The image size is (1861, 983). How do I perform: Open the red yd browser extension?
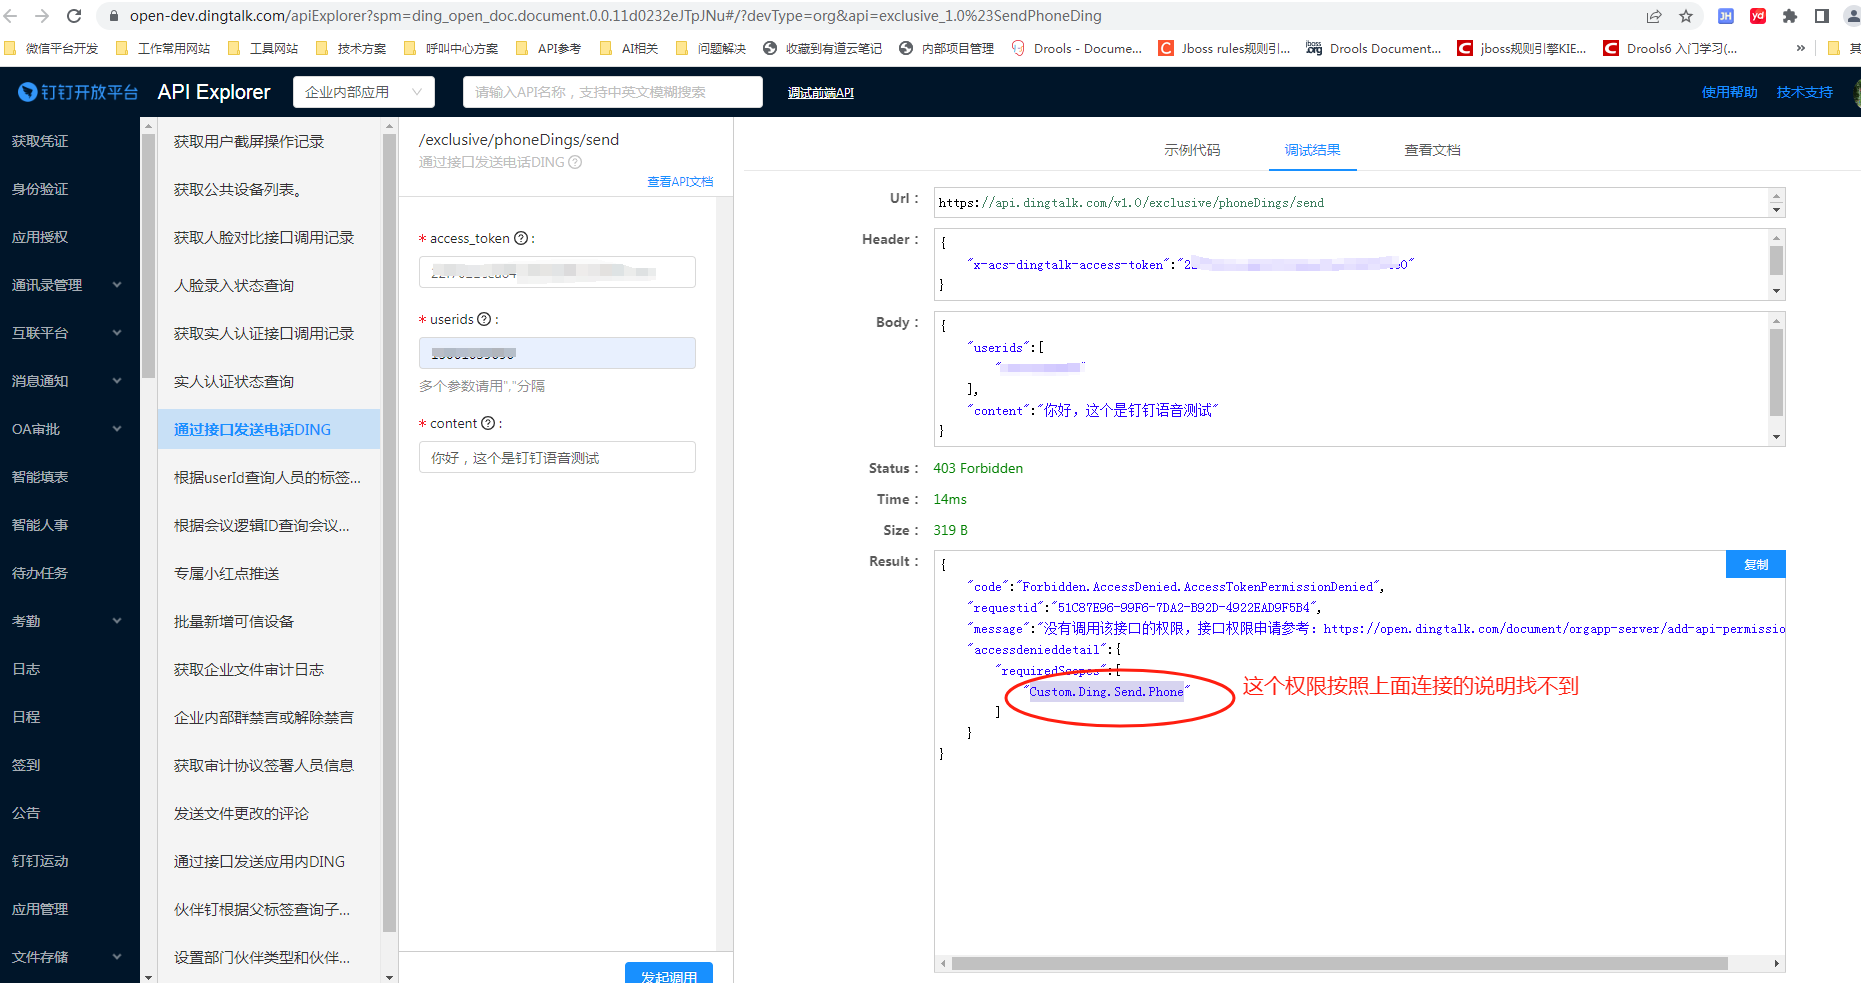coord(1758,16)
